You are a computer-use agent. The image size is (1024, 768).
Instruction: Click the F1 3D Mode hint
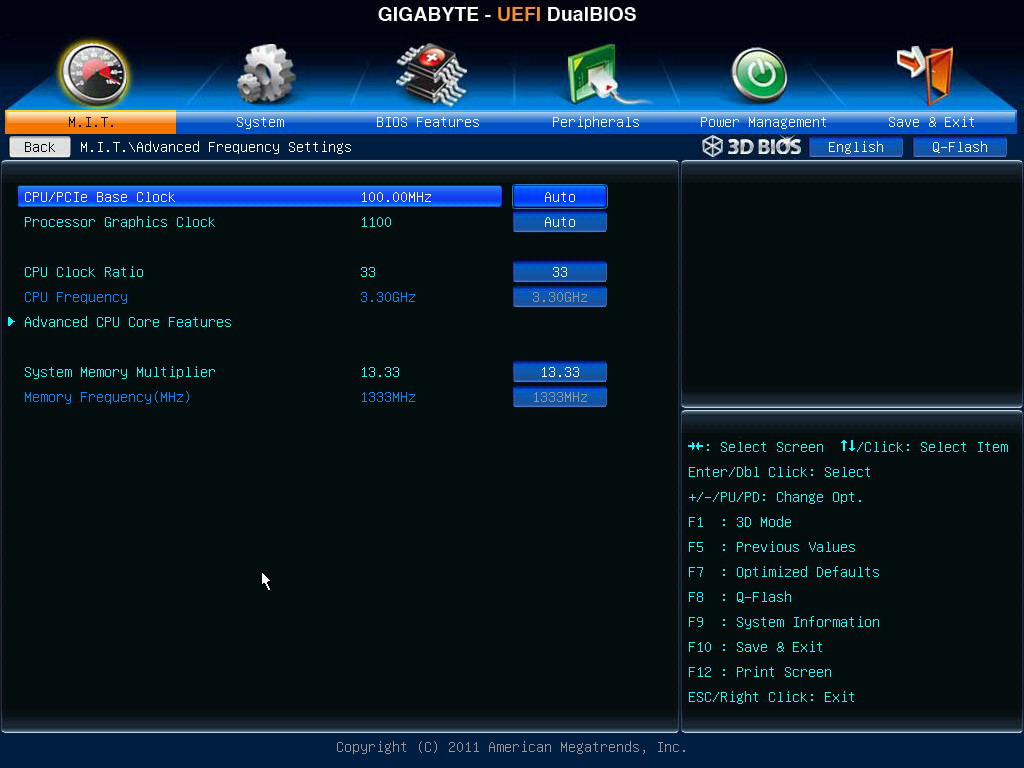(x=740, y=522)
